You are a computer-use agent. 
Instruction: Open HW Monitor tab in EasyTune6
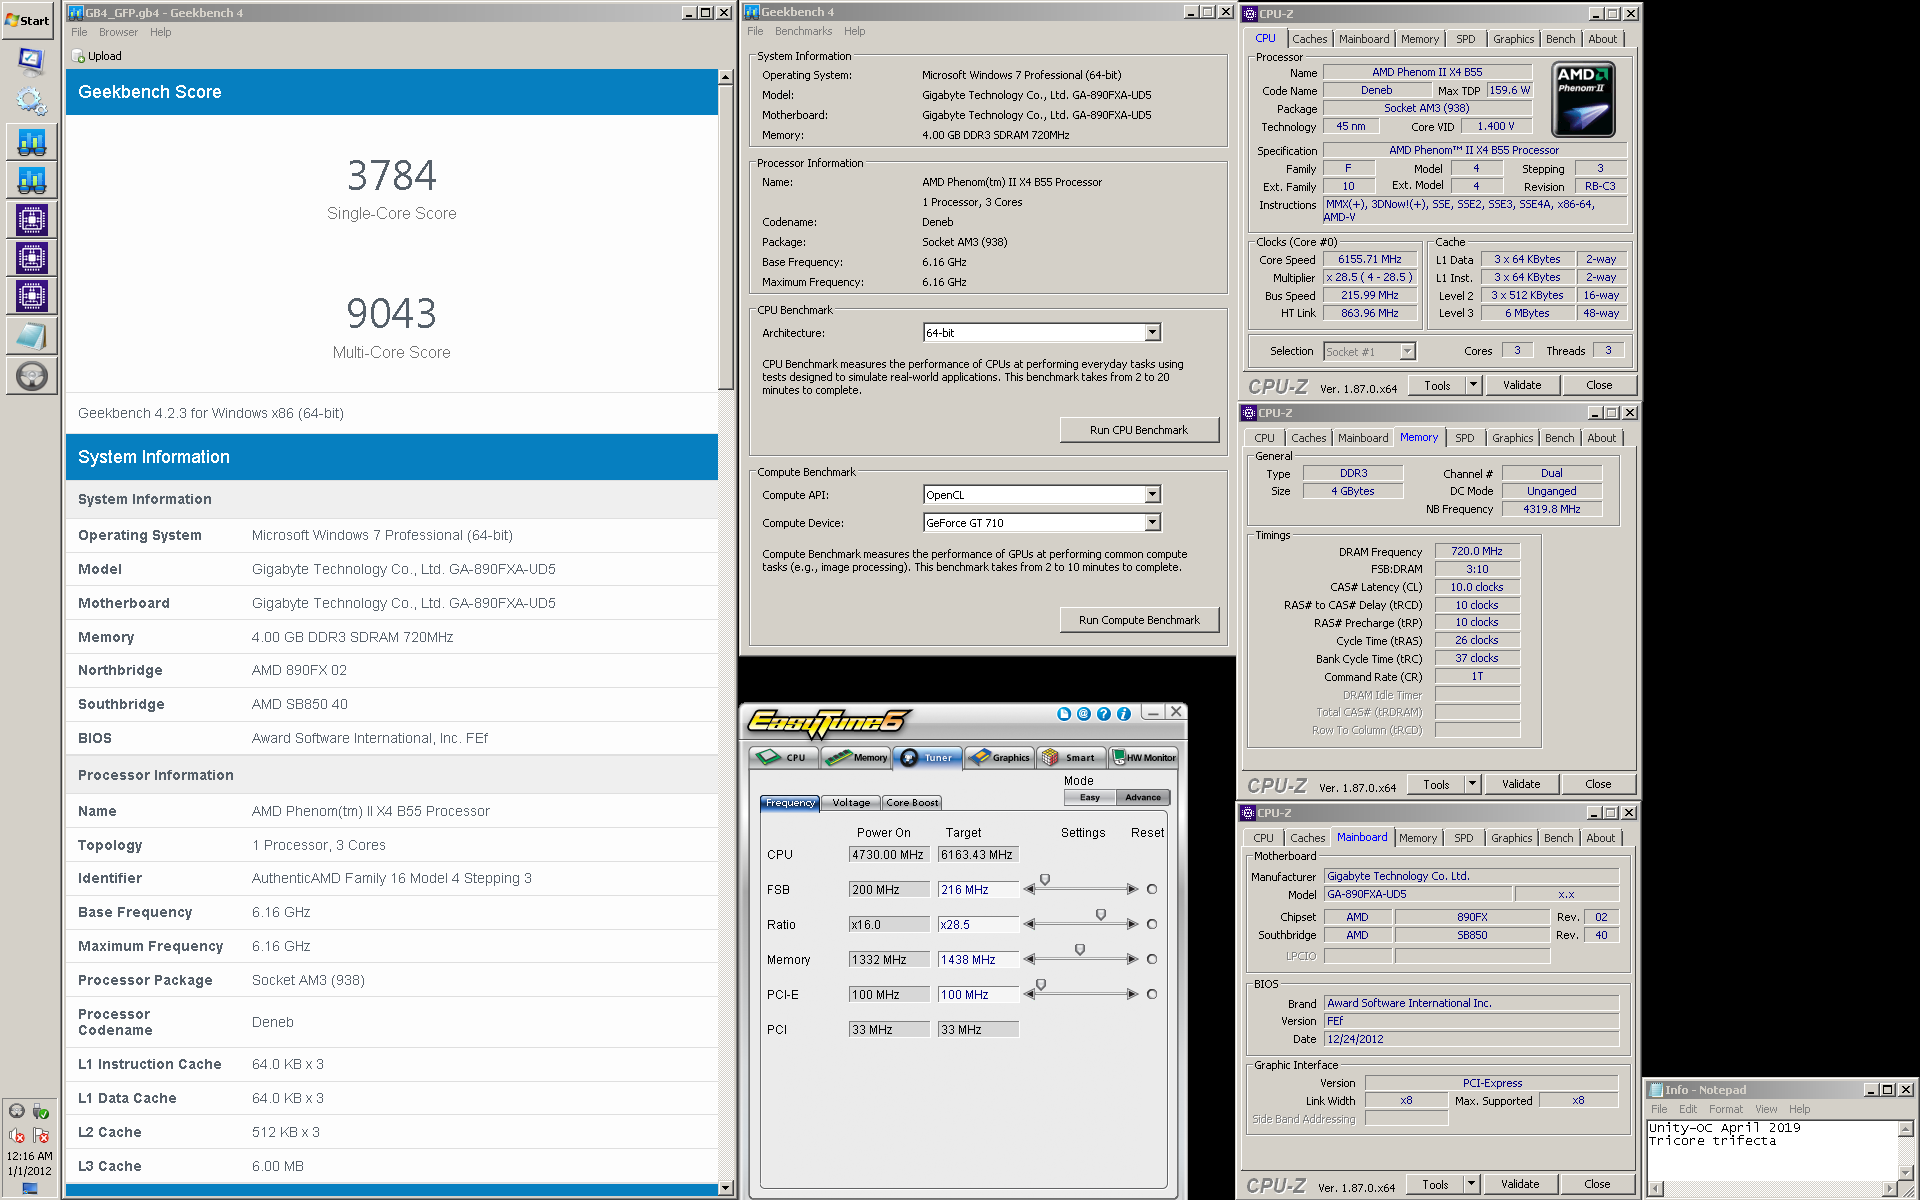(x=1145, y=758)
